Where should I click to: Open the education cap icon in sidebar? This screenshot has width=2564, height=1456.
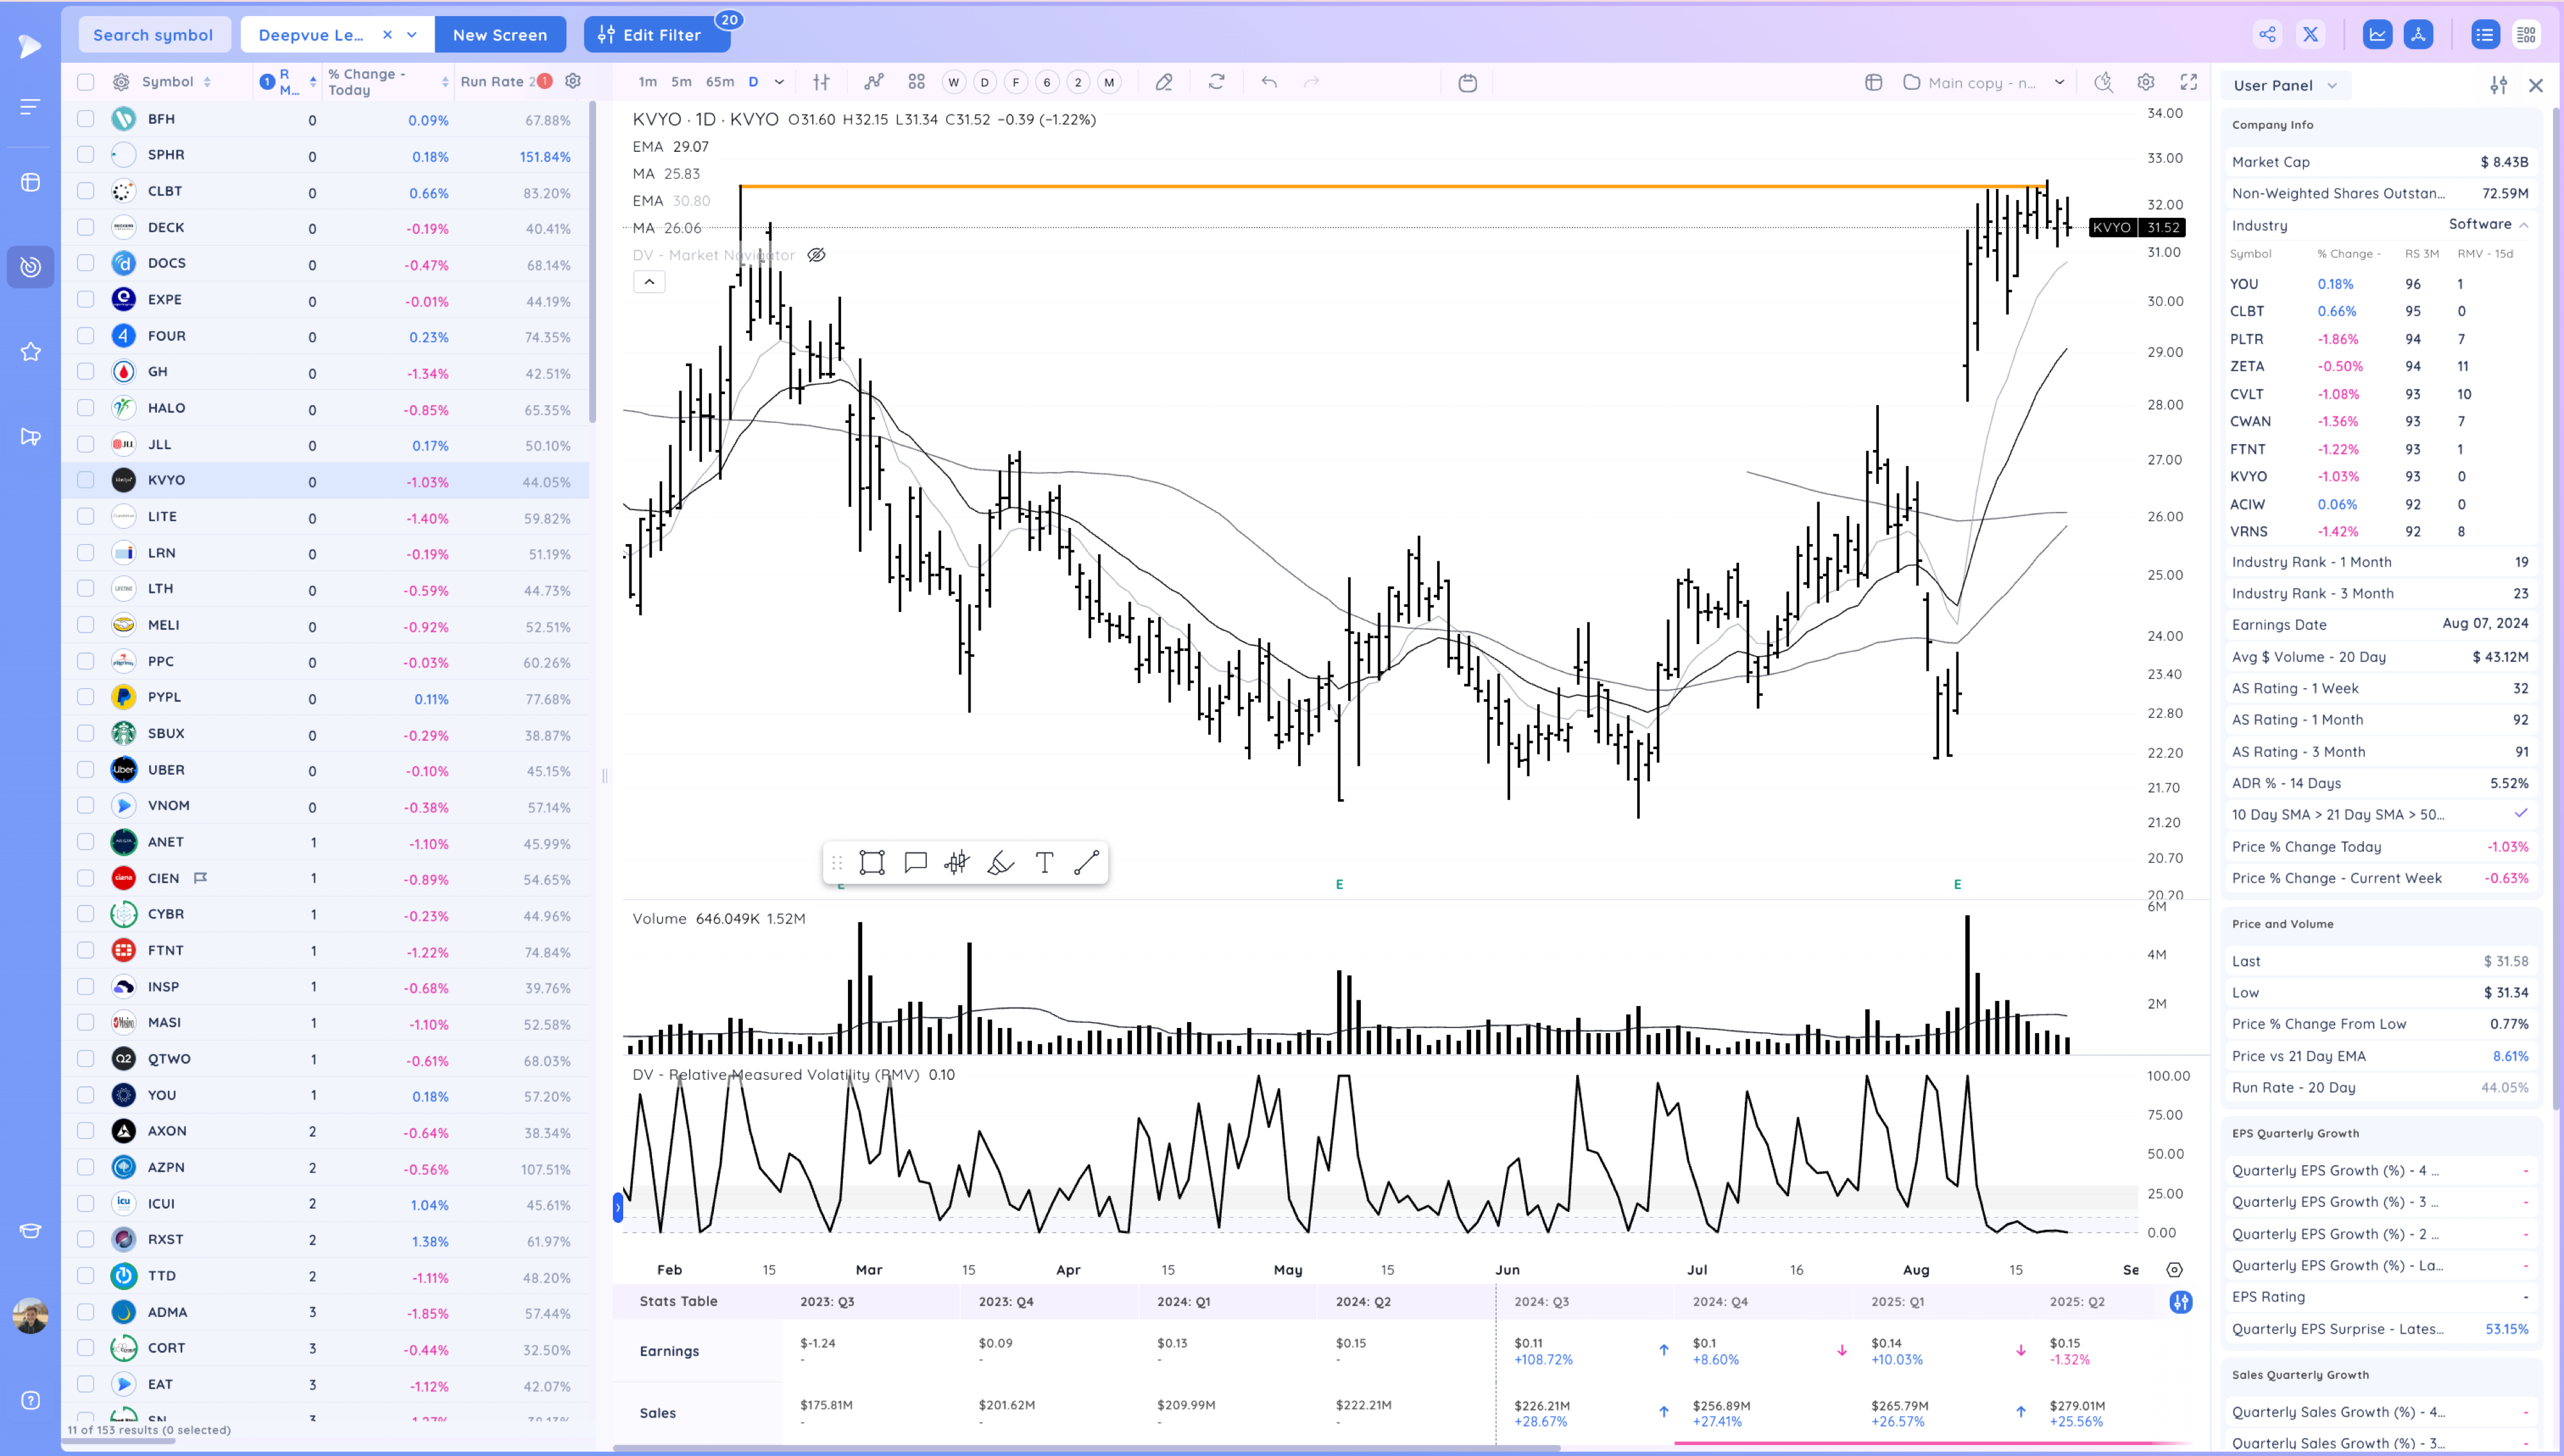(31, 1231)
